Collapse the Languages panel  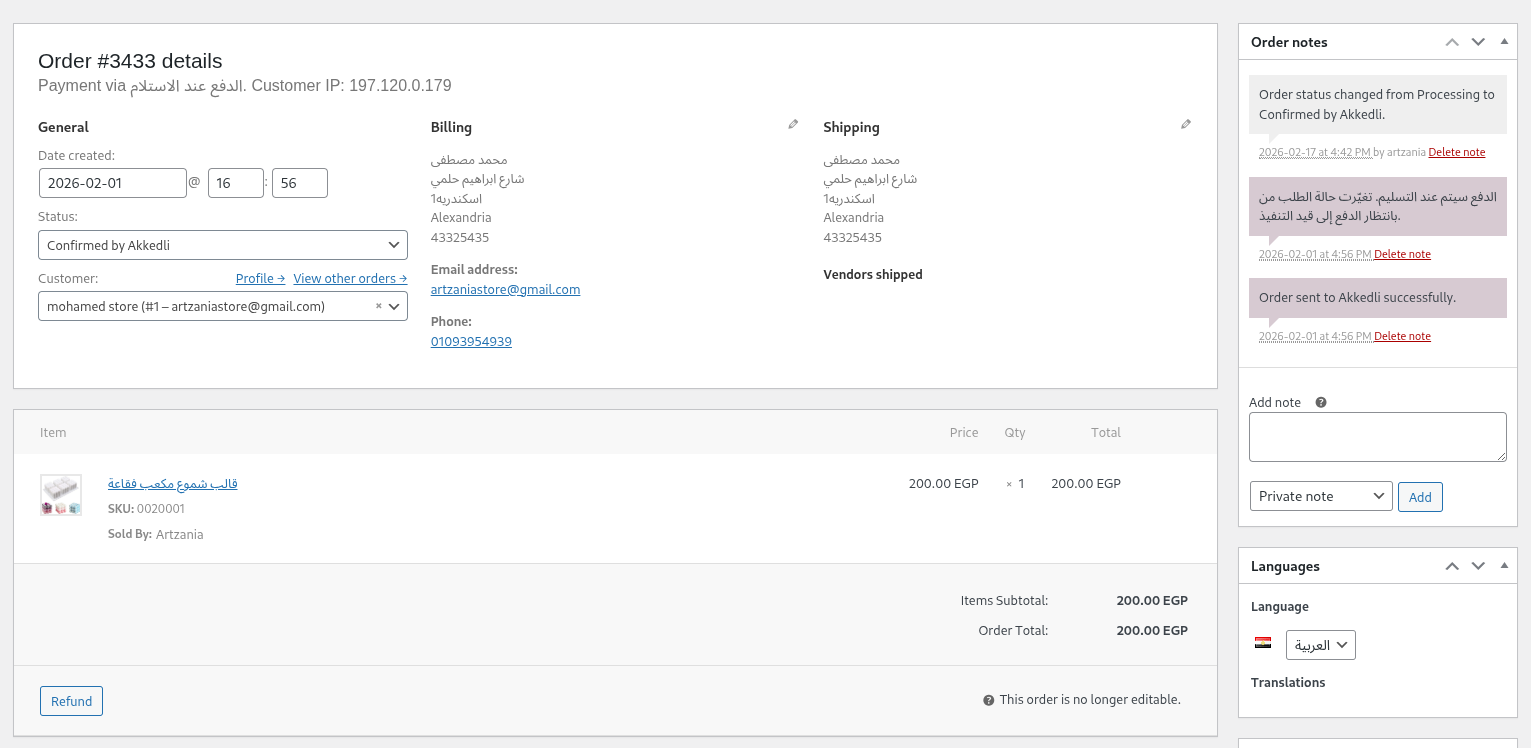[x=1504, y=565]
